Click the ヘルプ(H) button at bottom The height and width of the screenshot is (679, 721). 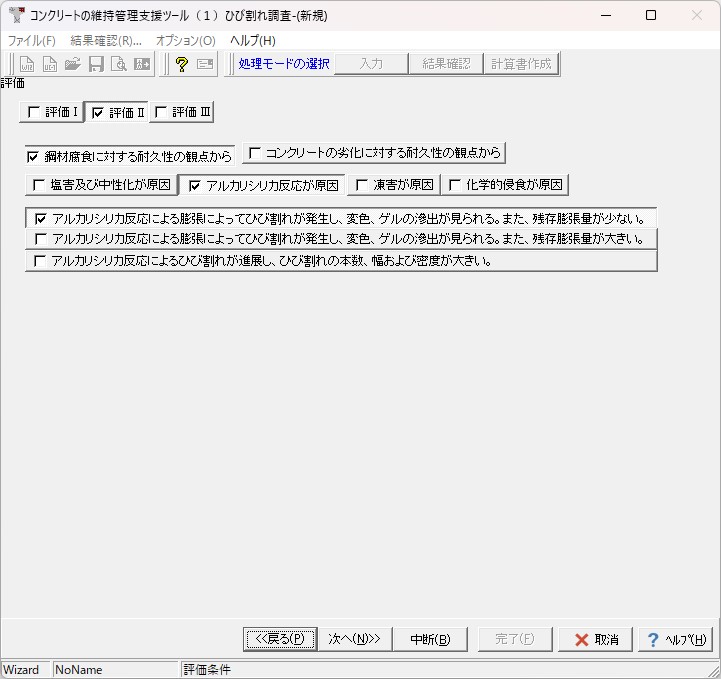tap(675, 639)
